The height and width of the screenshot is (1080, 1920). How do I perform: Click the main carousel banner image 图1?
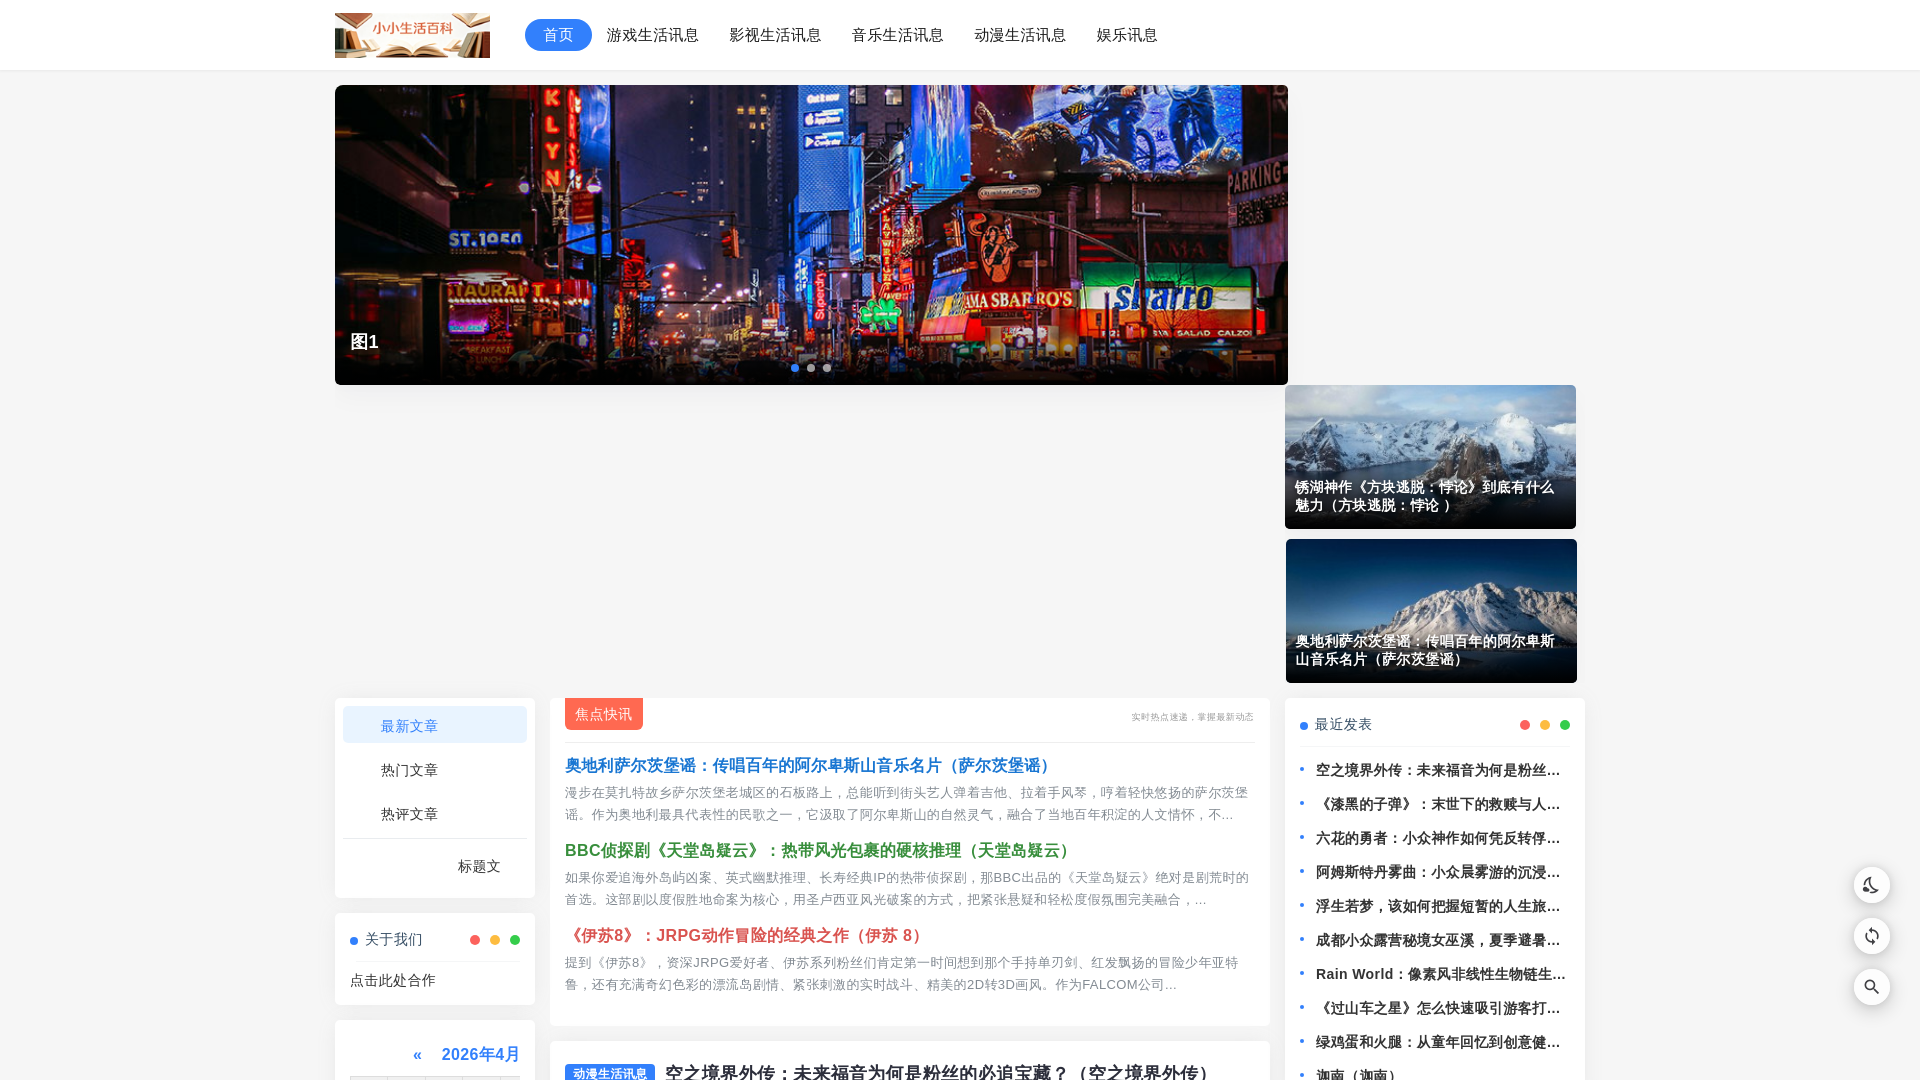point(811,235)
